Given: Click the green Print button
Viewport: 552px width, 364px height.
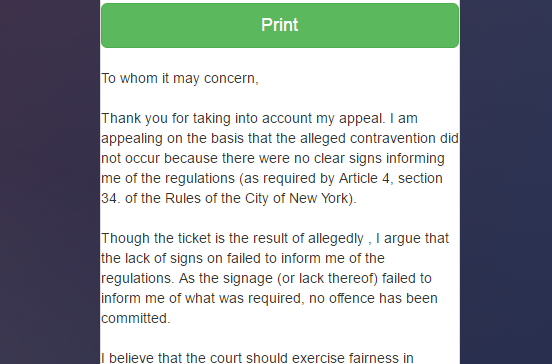Looking at the screenshot, I should (x=280, y=25).
